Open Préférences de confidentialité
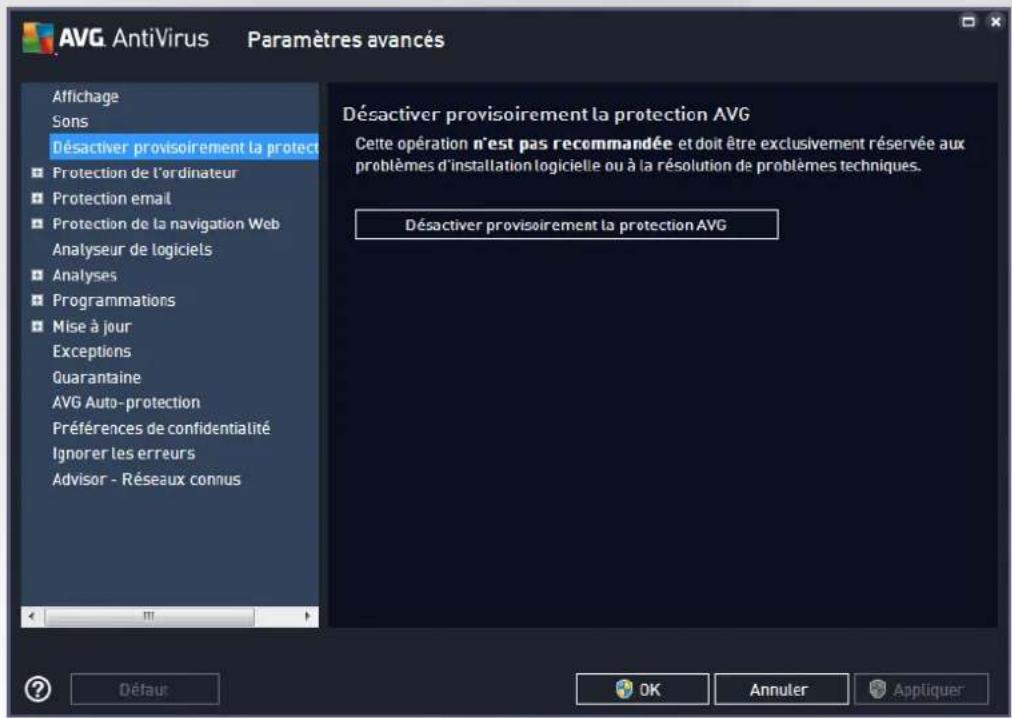1012x718 pixels. 161,428
